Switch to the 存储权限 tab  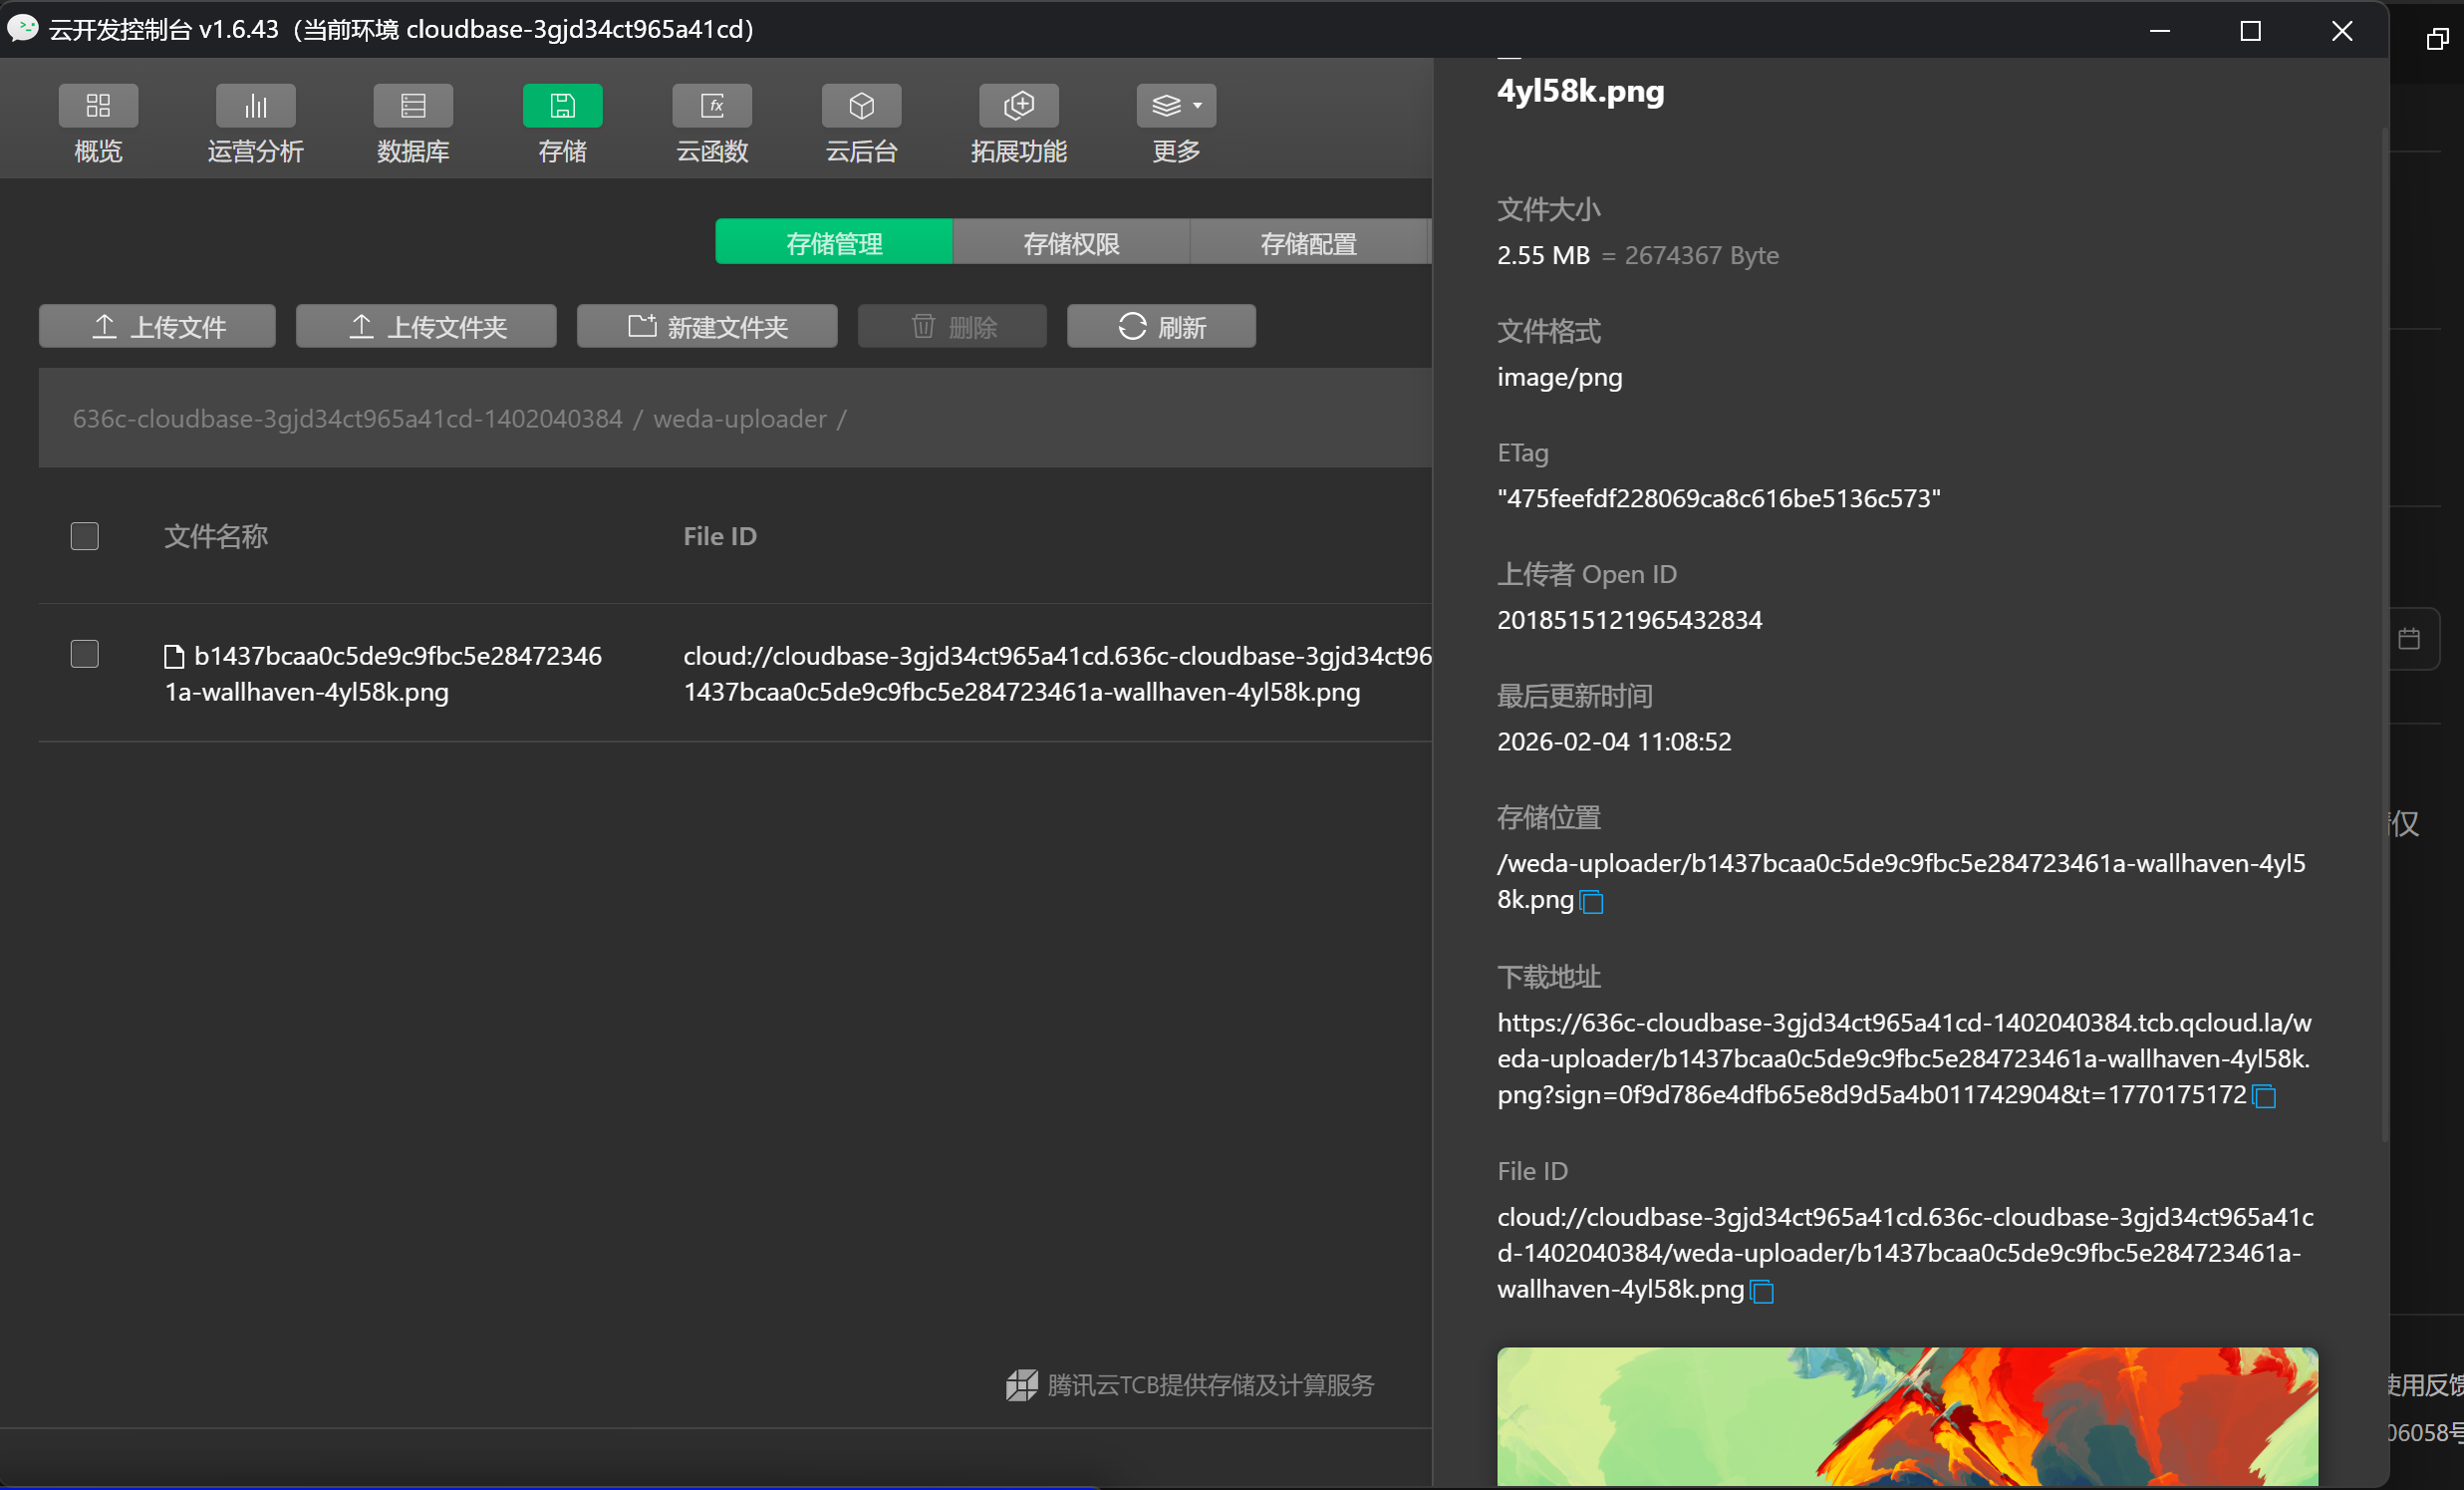click(1070, 243)
